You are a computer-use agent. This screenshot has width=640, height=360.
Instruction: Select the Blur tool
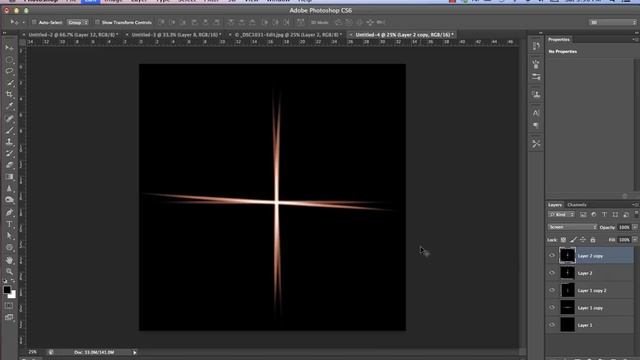(9, 189)
